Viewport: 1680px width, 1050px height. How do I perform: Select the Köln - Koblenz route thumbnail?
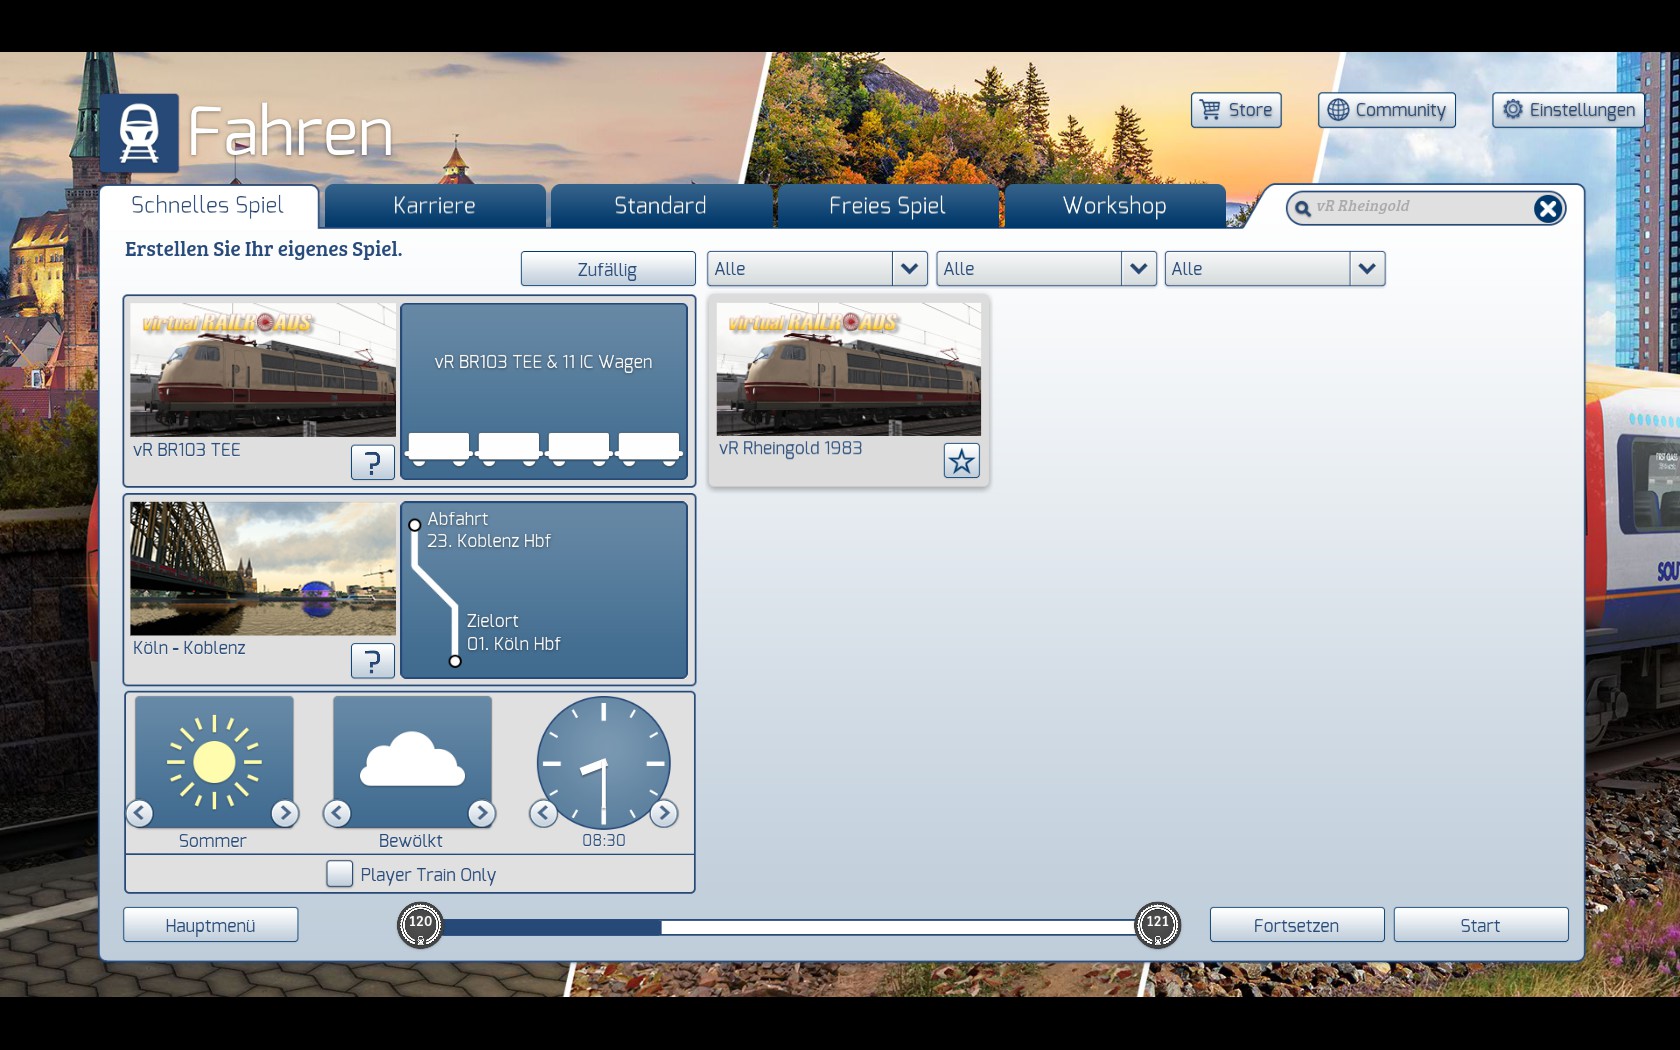(x=263, y=568)
